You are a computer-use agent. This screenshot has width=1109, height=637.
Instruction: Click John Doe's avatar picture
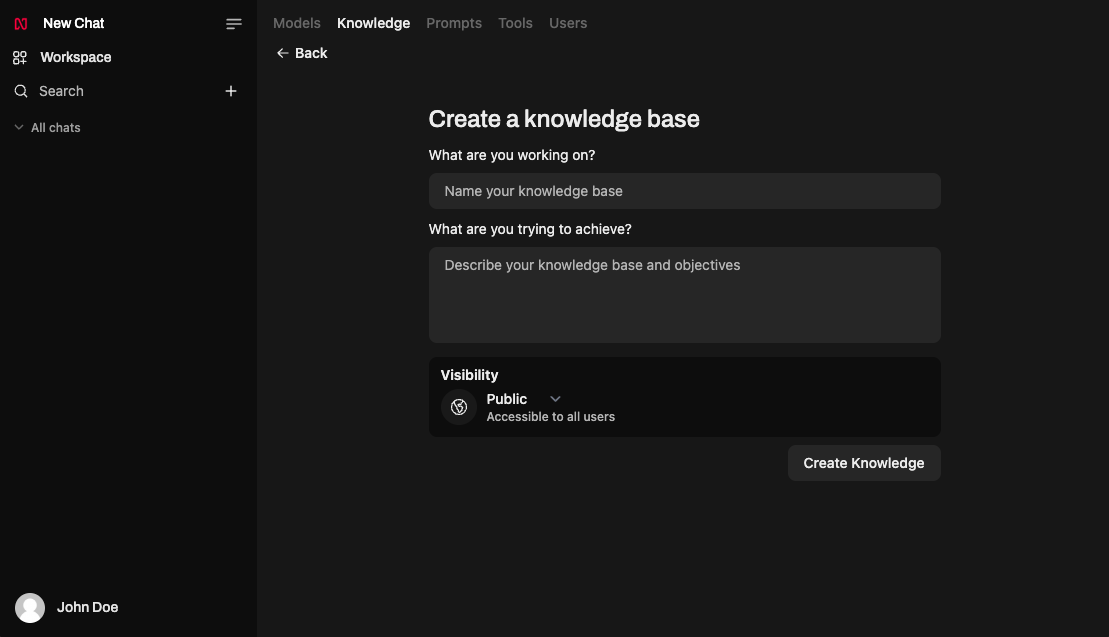tap(30, 607)
